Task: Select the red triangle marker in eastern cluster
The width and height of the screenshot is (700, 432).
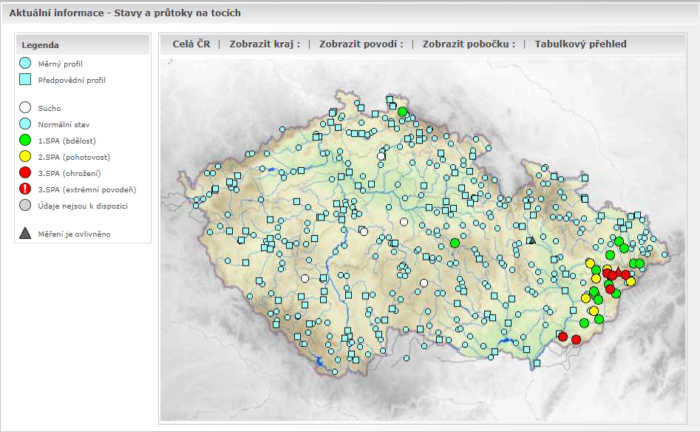Action: 618,270
